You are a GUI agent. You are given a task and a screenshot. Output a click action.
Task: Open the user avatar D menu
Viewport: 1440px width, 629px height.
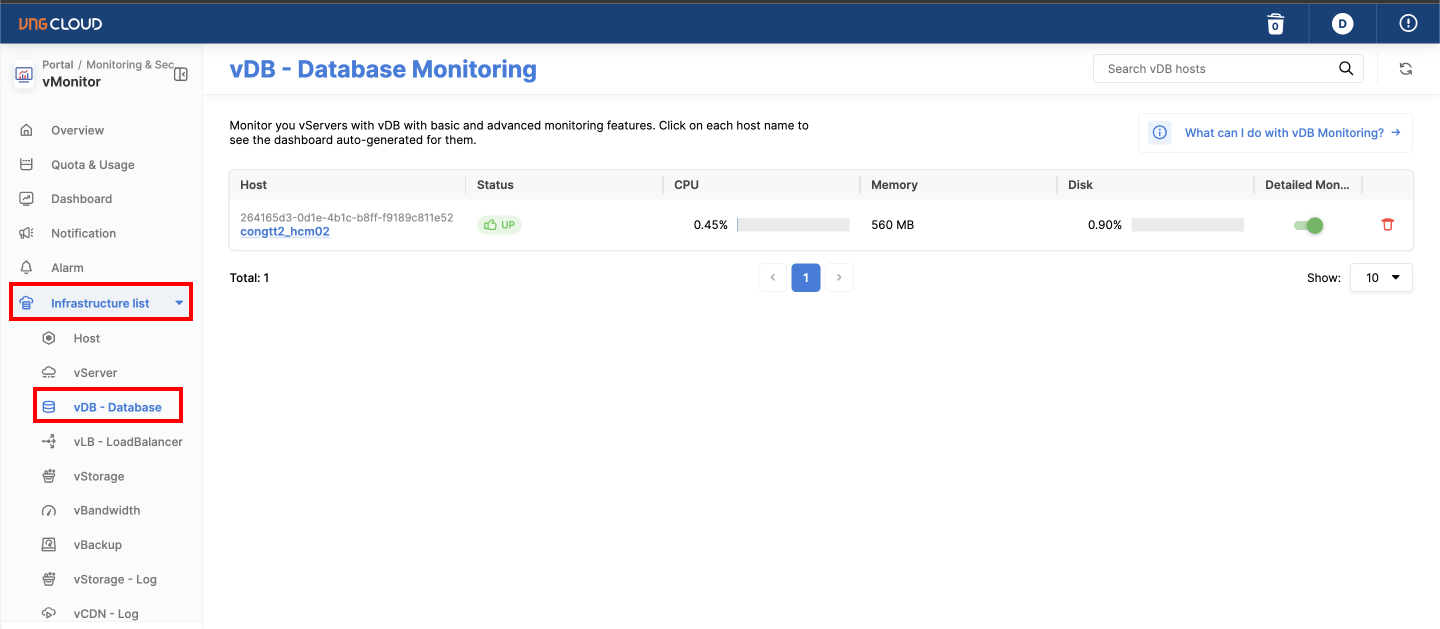(1342, 23)
